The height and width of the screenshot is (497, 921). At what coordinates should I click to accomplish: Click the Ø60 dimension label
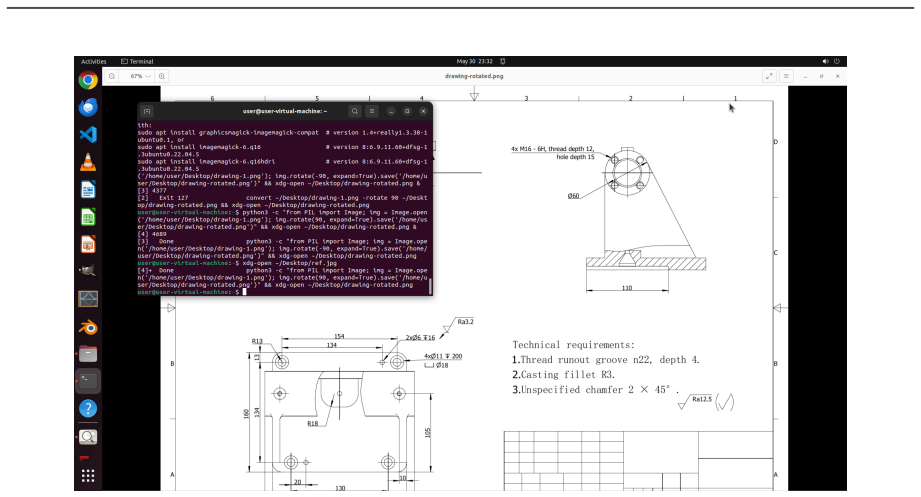(x=573, y=196)
